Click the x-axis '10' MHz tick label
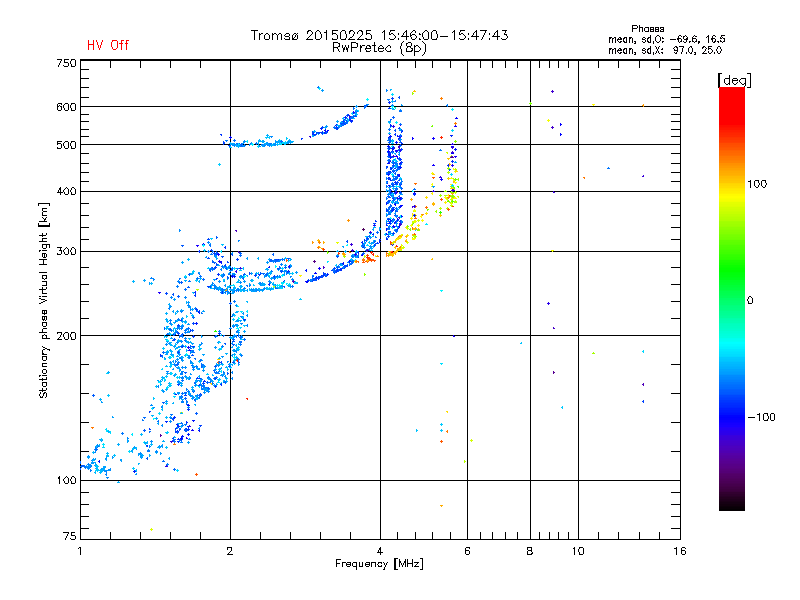This screenshot has width=800, height=600. click(578, 551)
